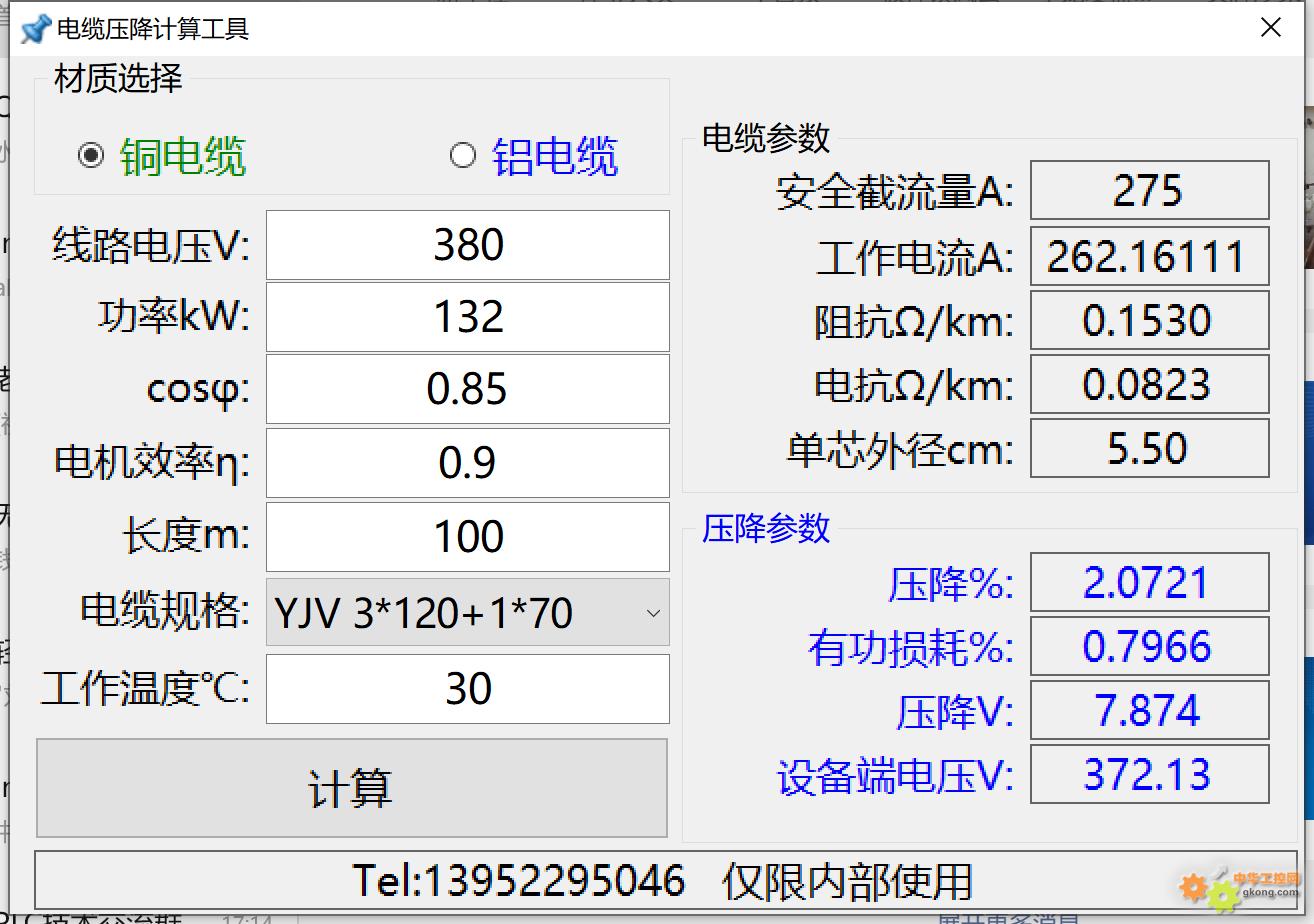Click the Tel:13952295046 footer text
Image resolution: width=1314 pixels, height=924 pixels.
click(521, 880)
